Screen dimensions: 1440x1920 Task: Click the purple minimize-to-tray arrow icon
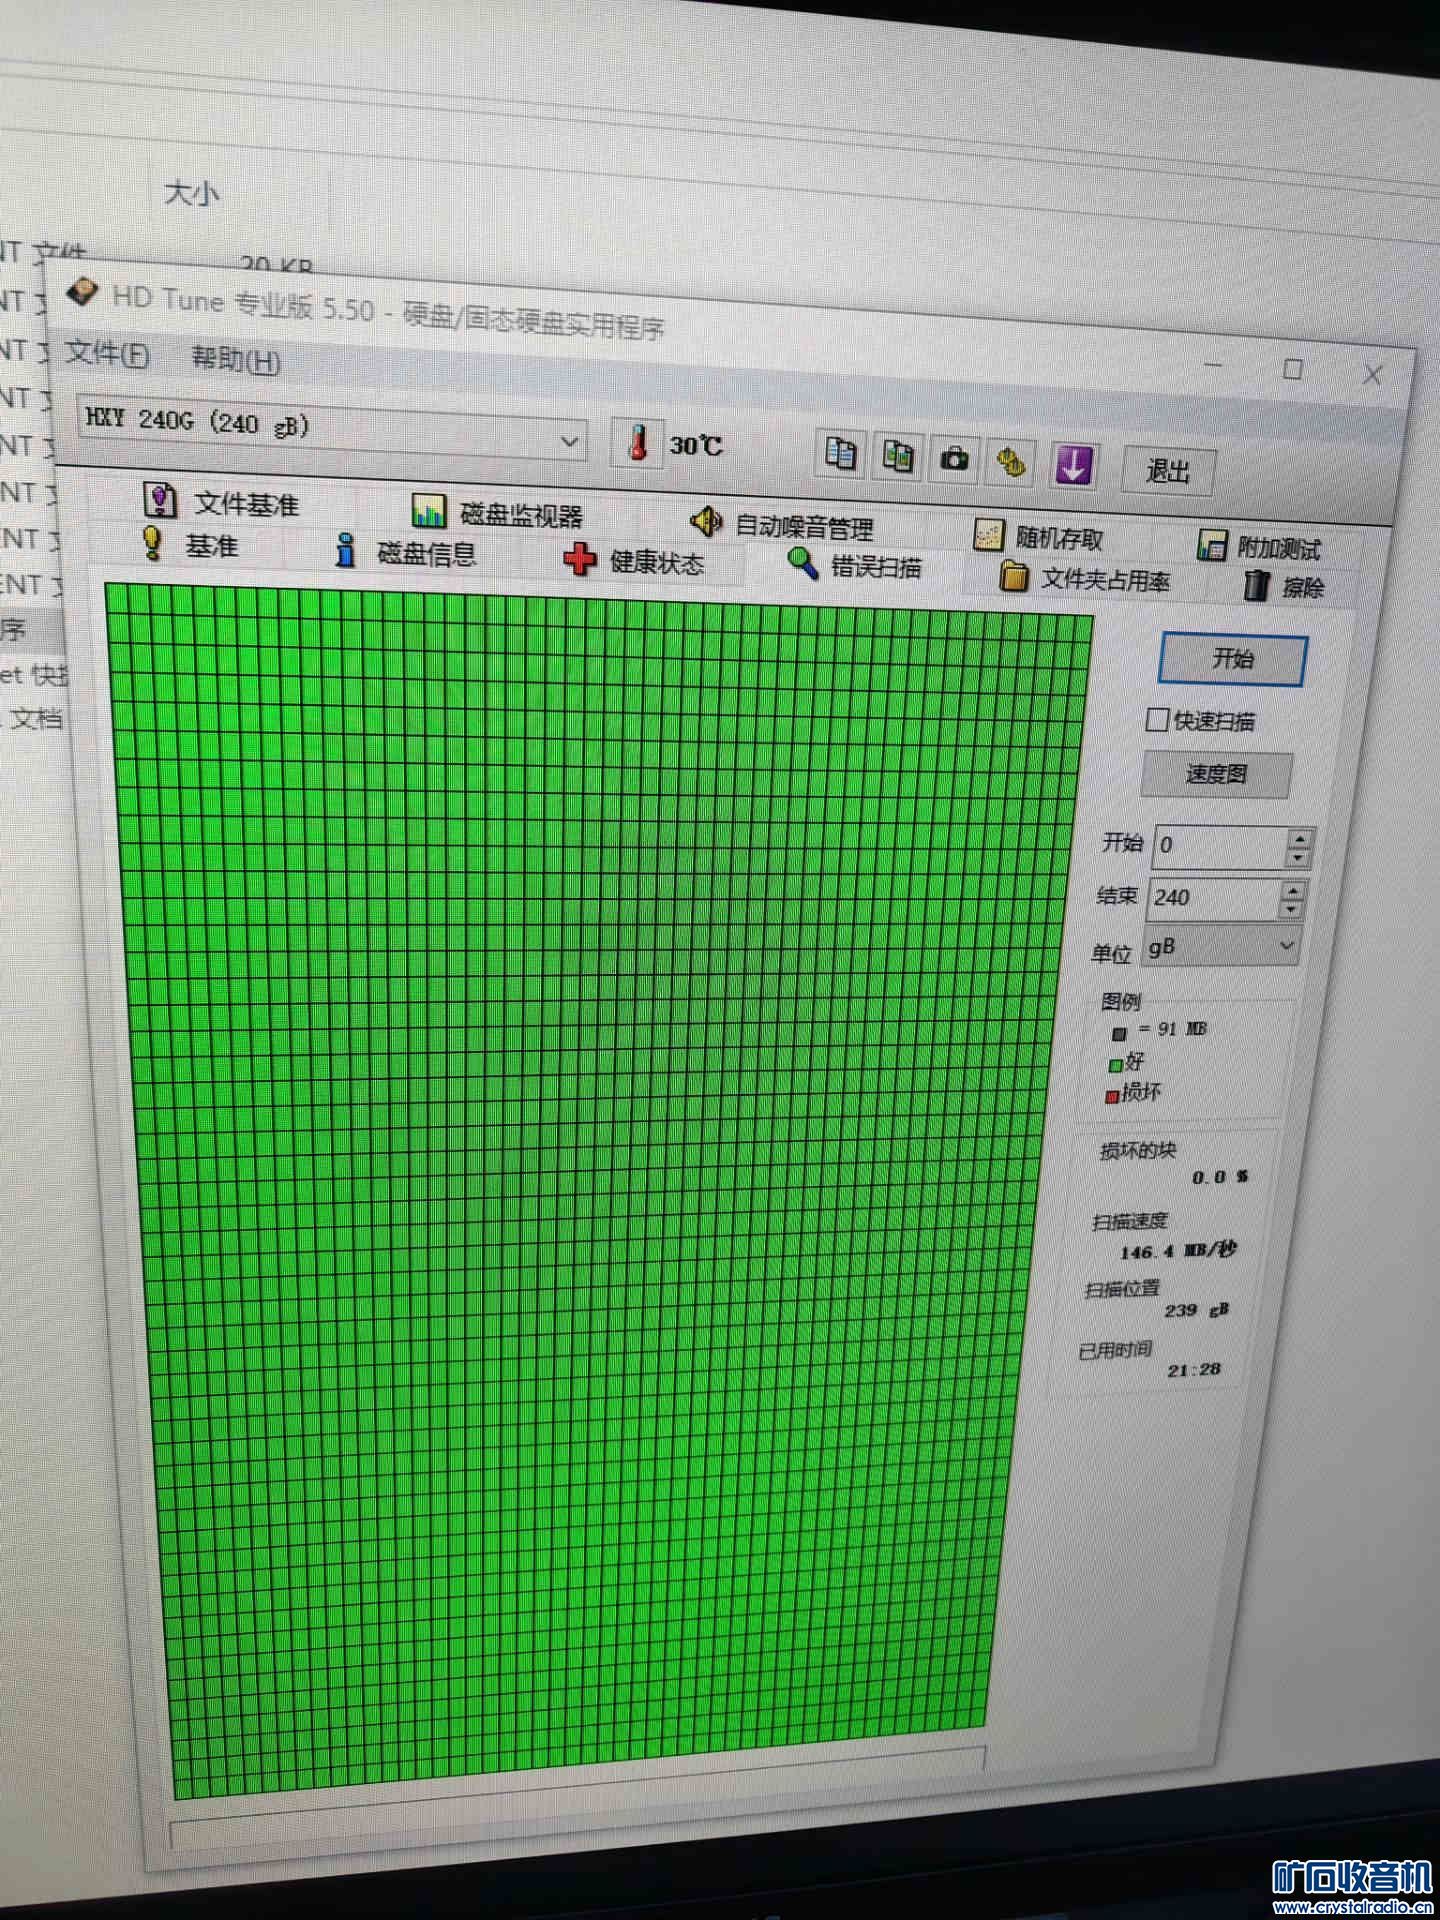click(1074, 466)
